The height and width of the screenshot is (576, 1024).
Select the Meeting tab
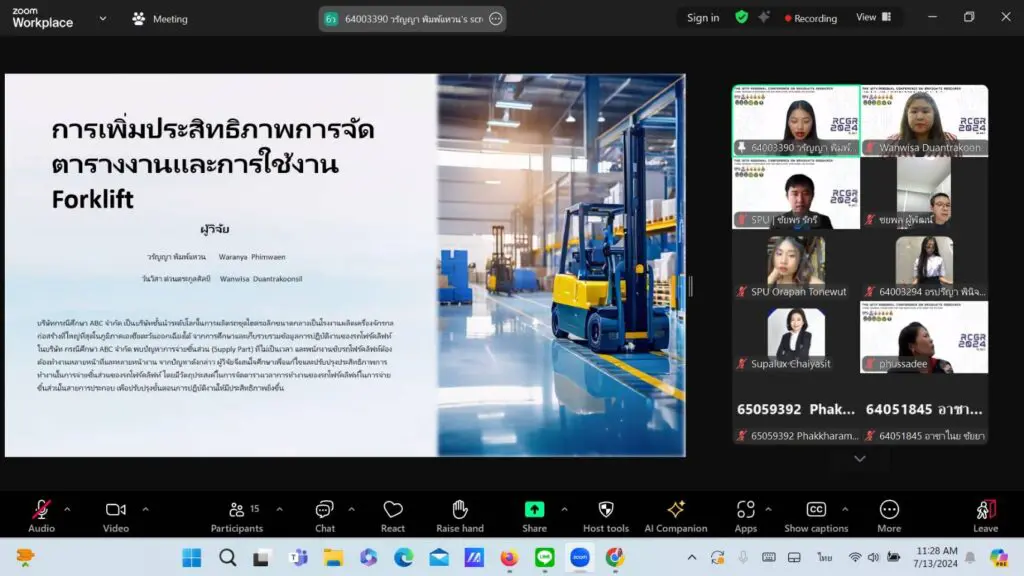coord(160,19)
